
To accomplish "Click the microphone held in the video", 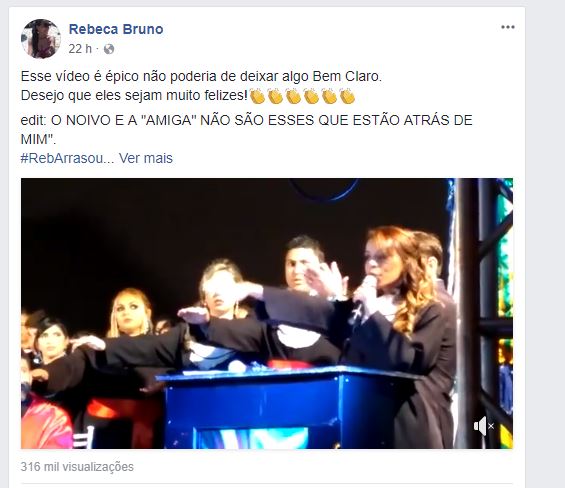I will click(x=362, y=294).
